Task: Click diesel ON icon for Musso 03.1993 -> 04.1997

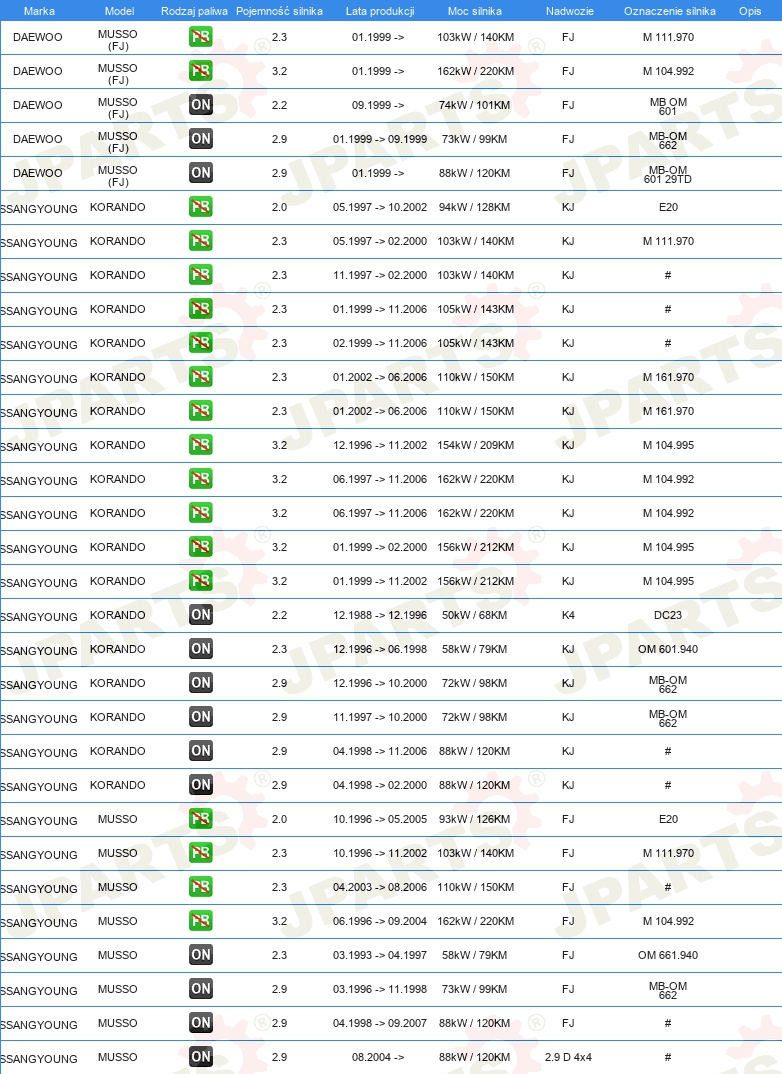Action: pos(201,955)
